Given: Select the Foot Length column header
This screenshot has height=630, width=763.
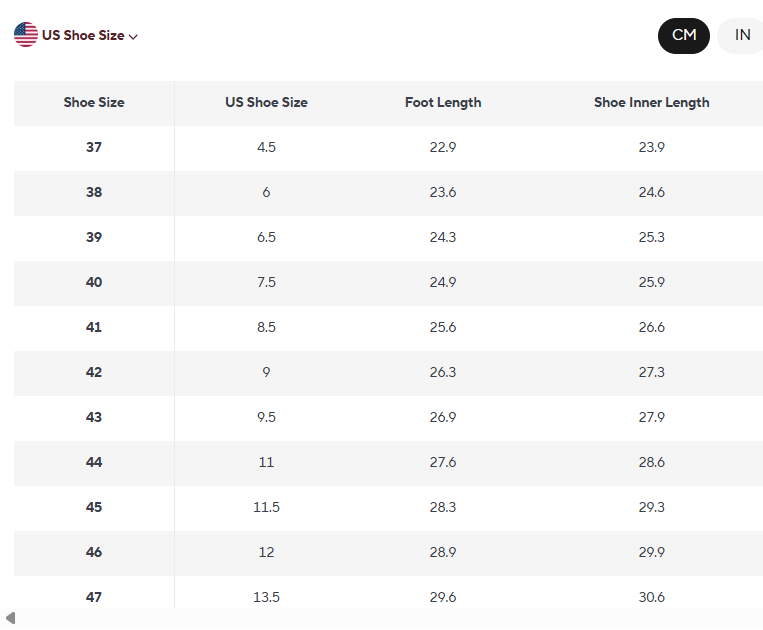Looking at the screenshot, I should (x=443, y=102).
